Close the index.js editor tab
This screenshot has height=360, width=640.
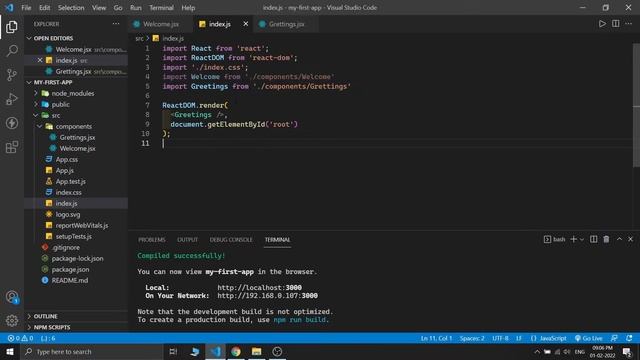[x=245, y=24]
